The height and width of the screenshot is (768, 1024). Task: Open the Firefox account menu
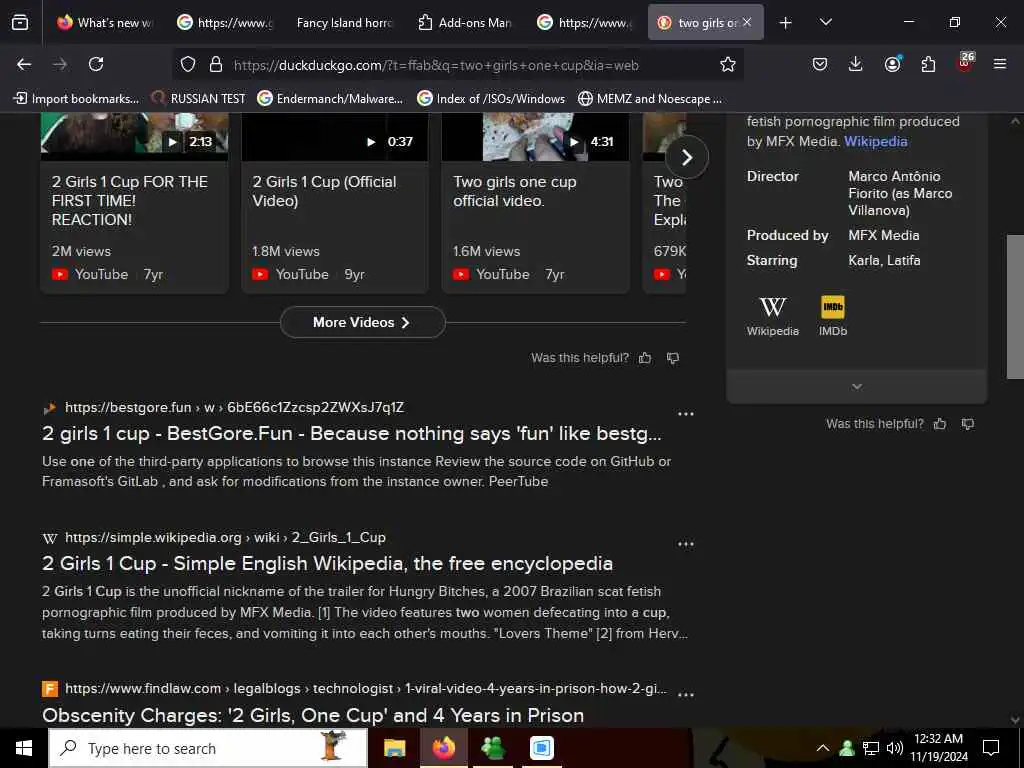click(892, 64)
